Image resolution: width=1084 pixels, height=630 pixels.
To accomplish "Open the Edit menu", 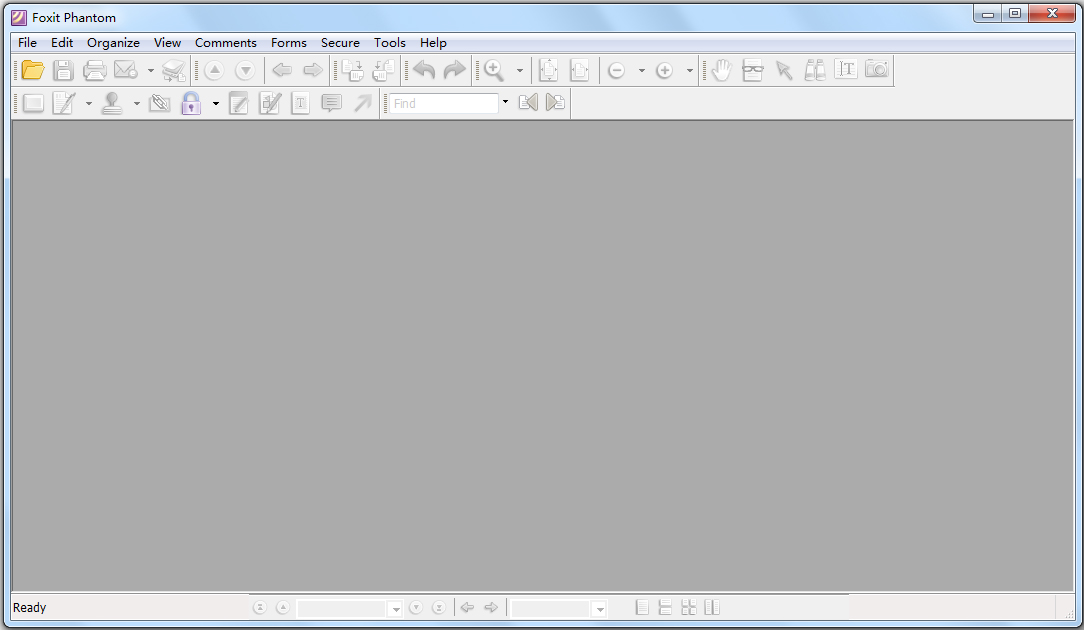I will 62,43.
